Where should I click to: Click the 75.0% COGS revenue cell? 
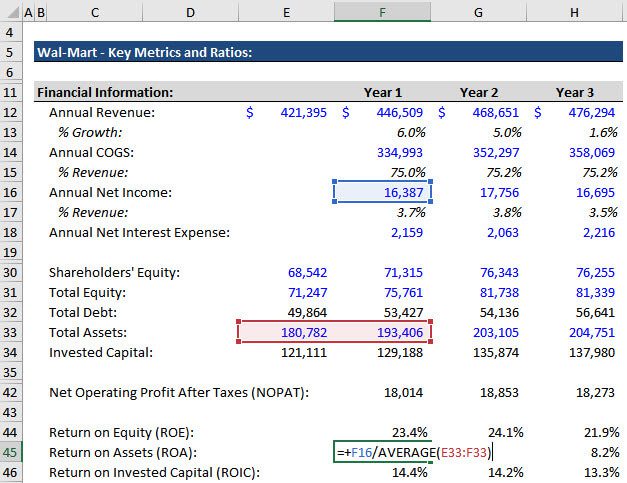point(407,172)
